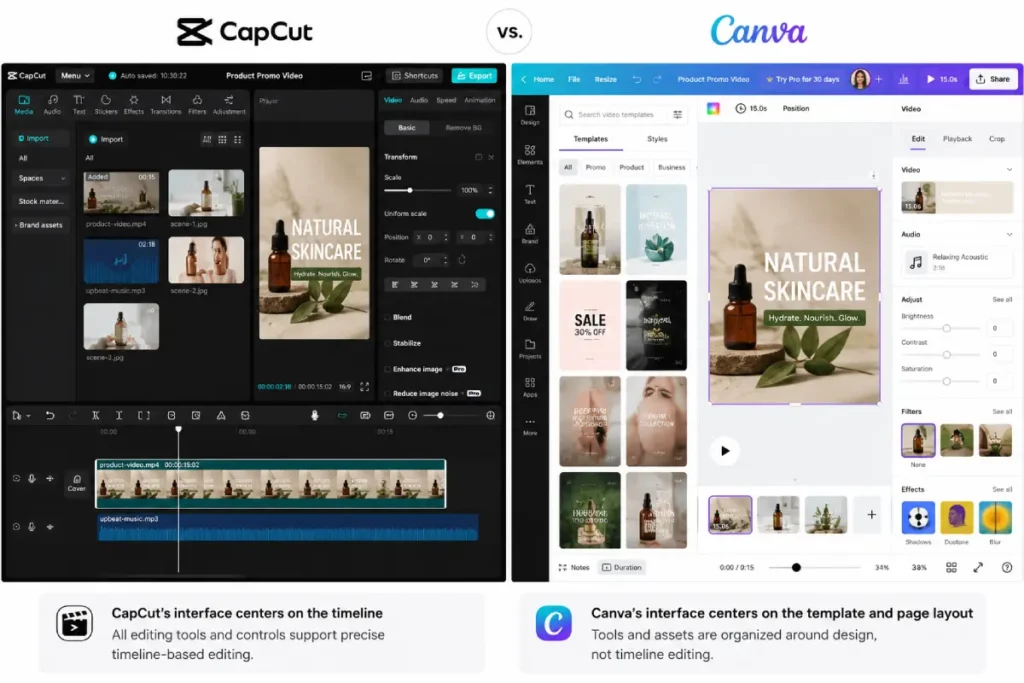Open Canva Brand sidebar panel
Screen dimensions: 1024x683
[x=530, y=233]
